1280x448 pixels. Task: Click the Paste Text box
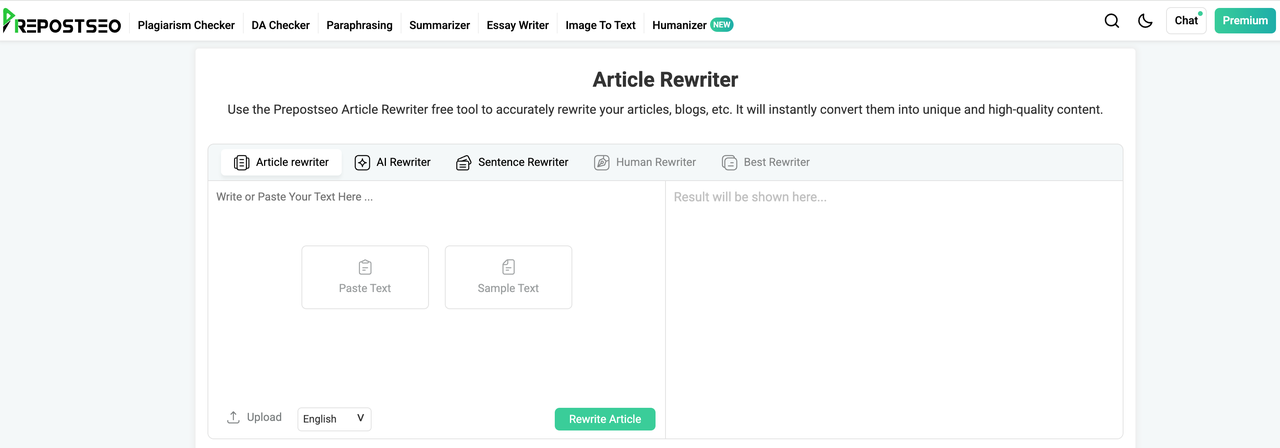365,277
